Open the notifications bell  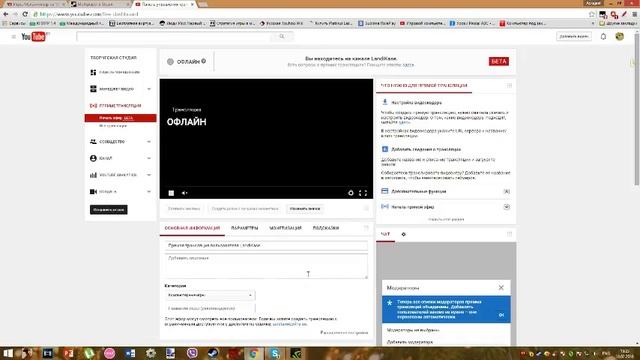(x=603, y=37)
